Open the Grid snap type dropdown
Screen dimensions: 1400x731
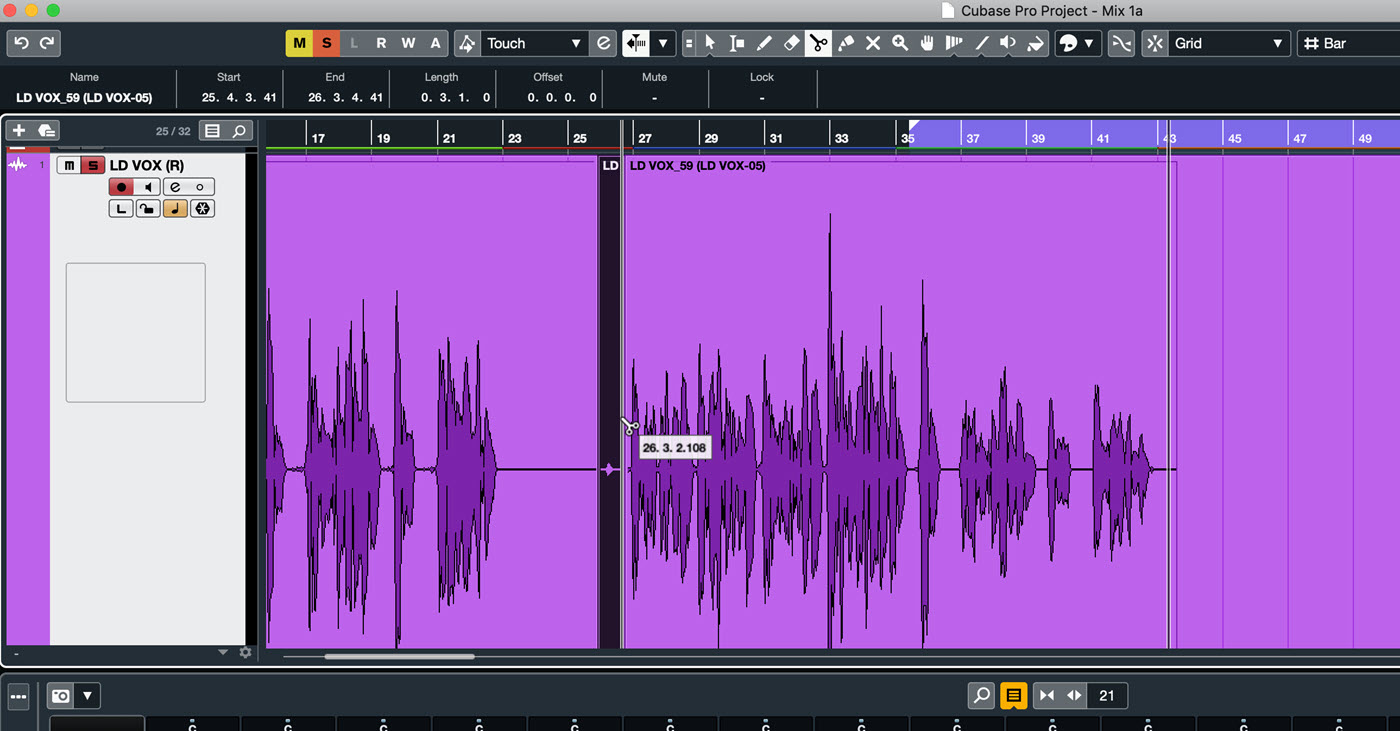pos(1230,43)
